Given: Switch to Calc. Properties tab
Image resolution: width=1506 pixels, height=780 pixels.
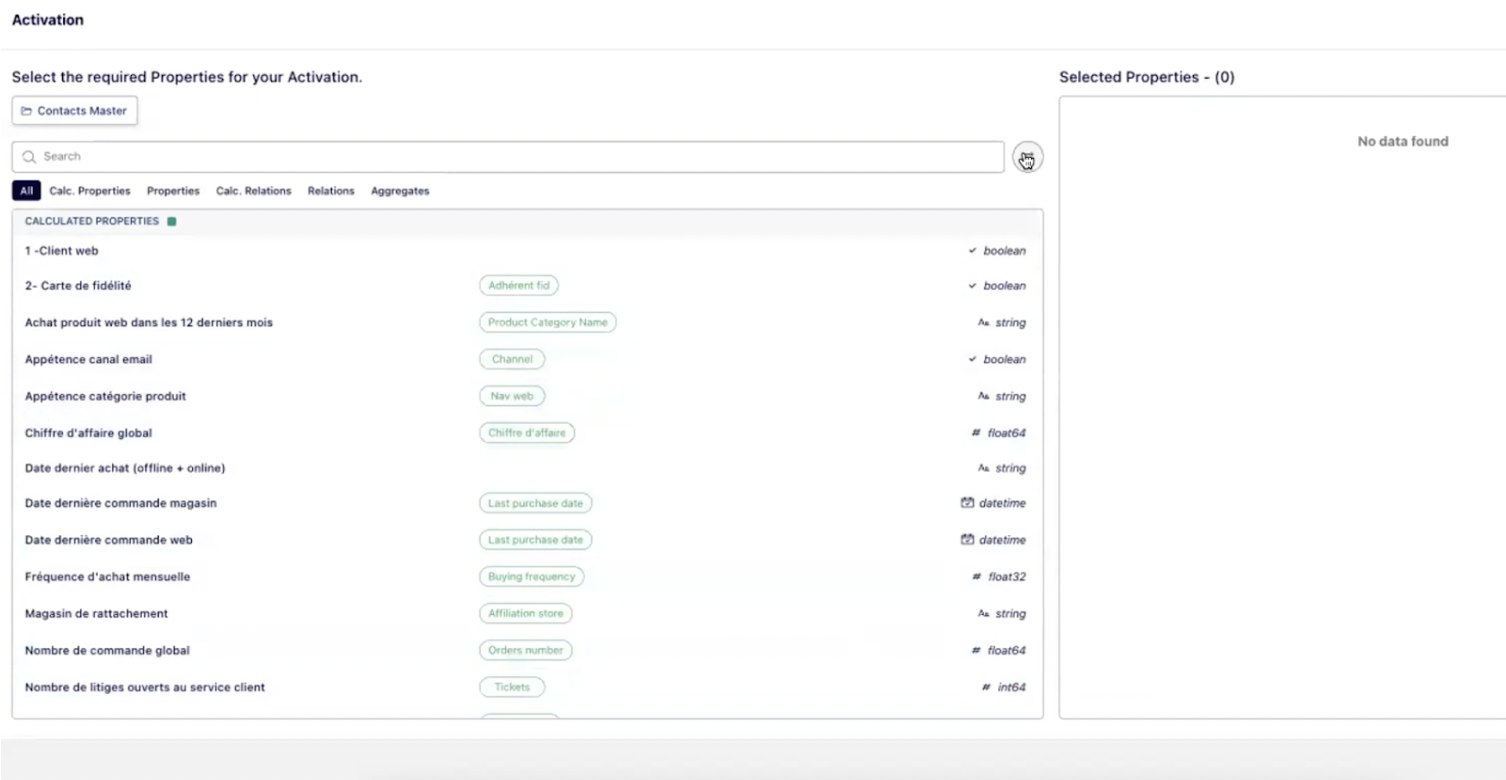Looking at the screenshot, I should [x=90, y=191].
